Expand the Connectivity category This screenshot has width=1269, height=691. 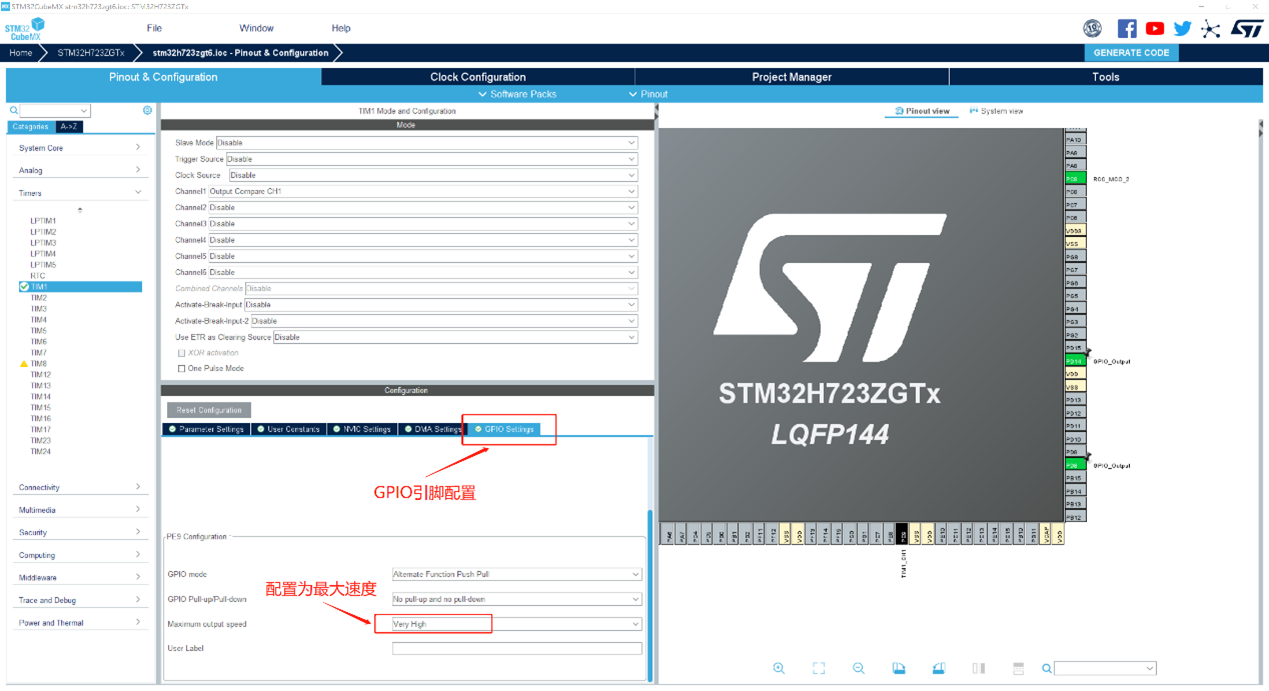[79, 487]
